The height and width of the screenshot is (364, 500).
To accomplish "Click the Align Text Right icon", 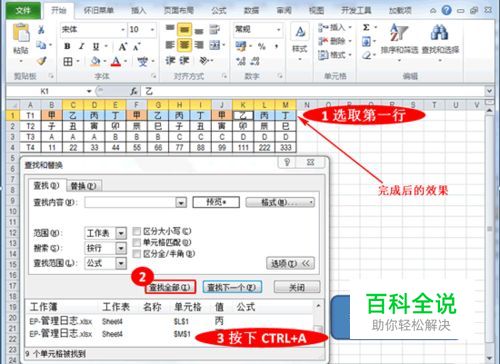I will (199, 45).
